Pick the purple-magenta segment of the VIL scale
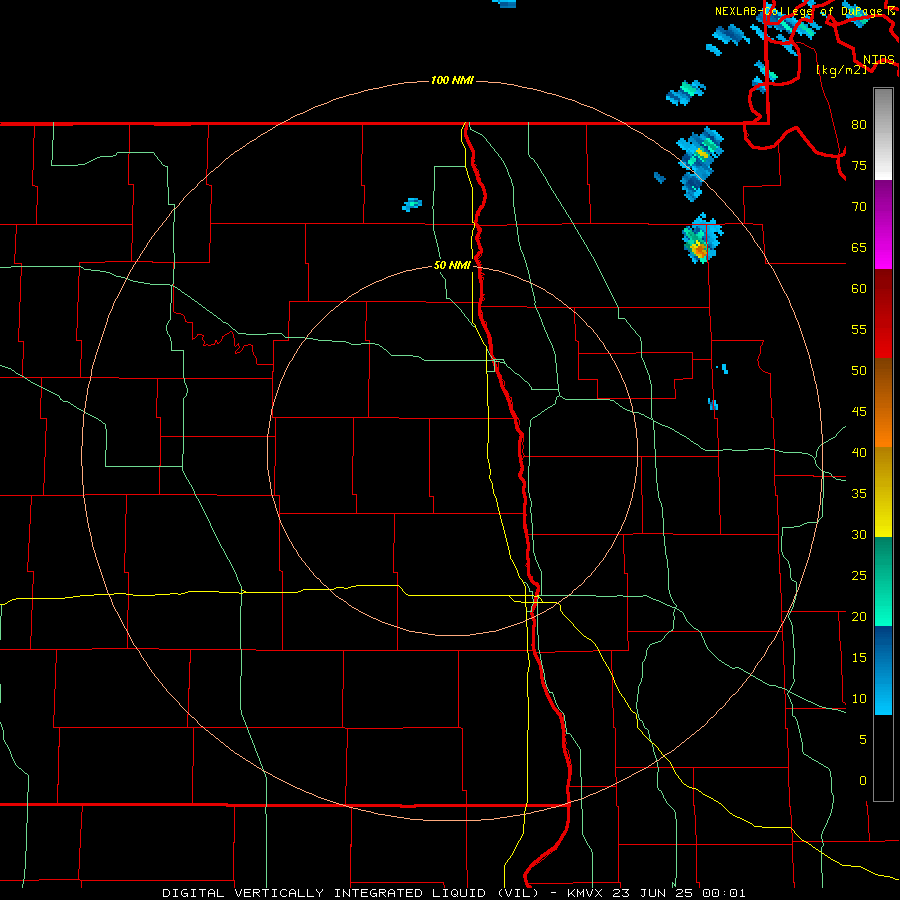This screenshot has width=900, height=900. pyautogui.click(x=883, y=224)
